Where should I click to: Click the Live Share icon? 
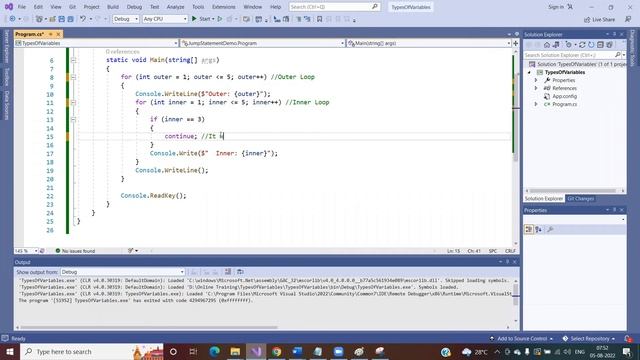pyautogui.click(x=587, y=20)
